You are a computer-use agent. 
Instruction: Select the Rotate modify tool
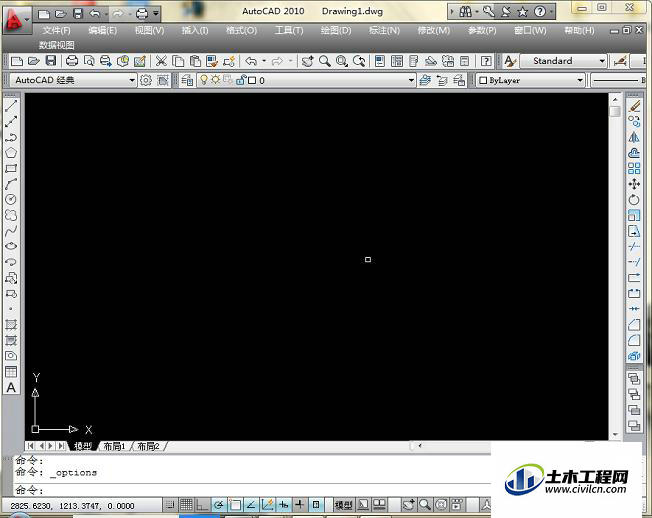(634, 200)
